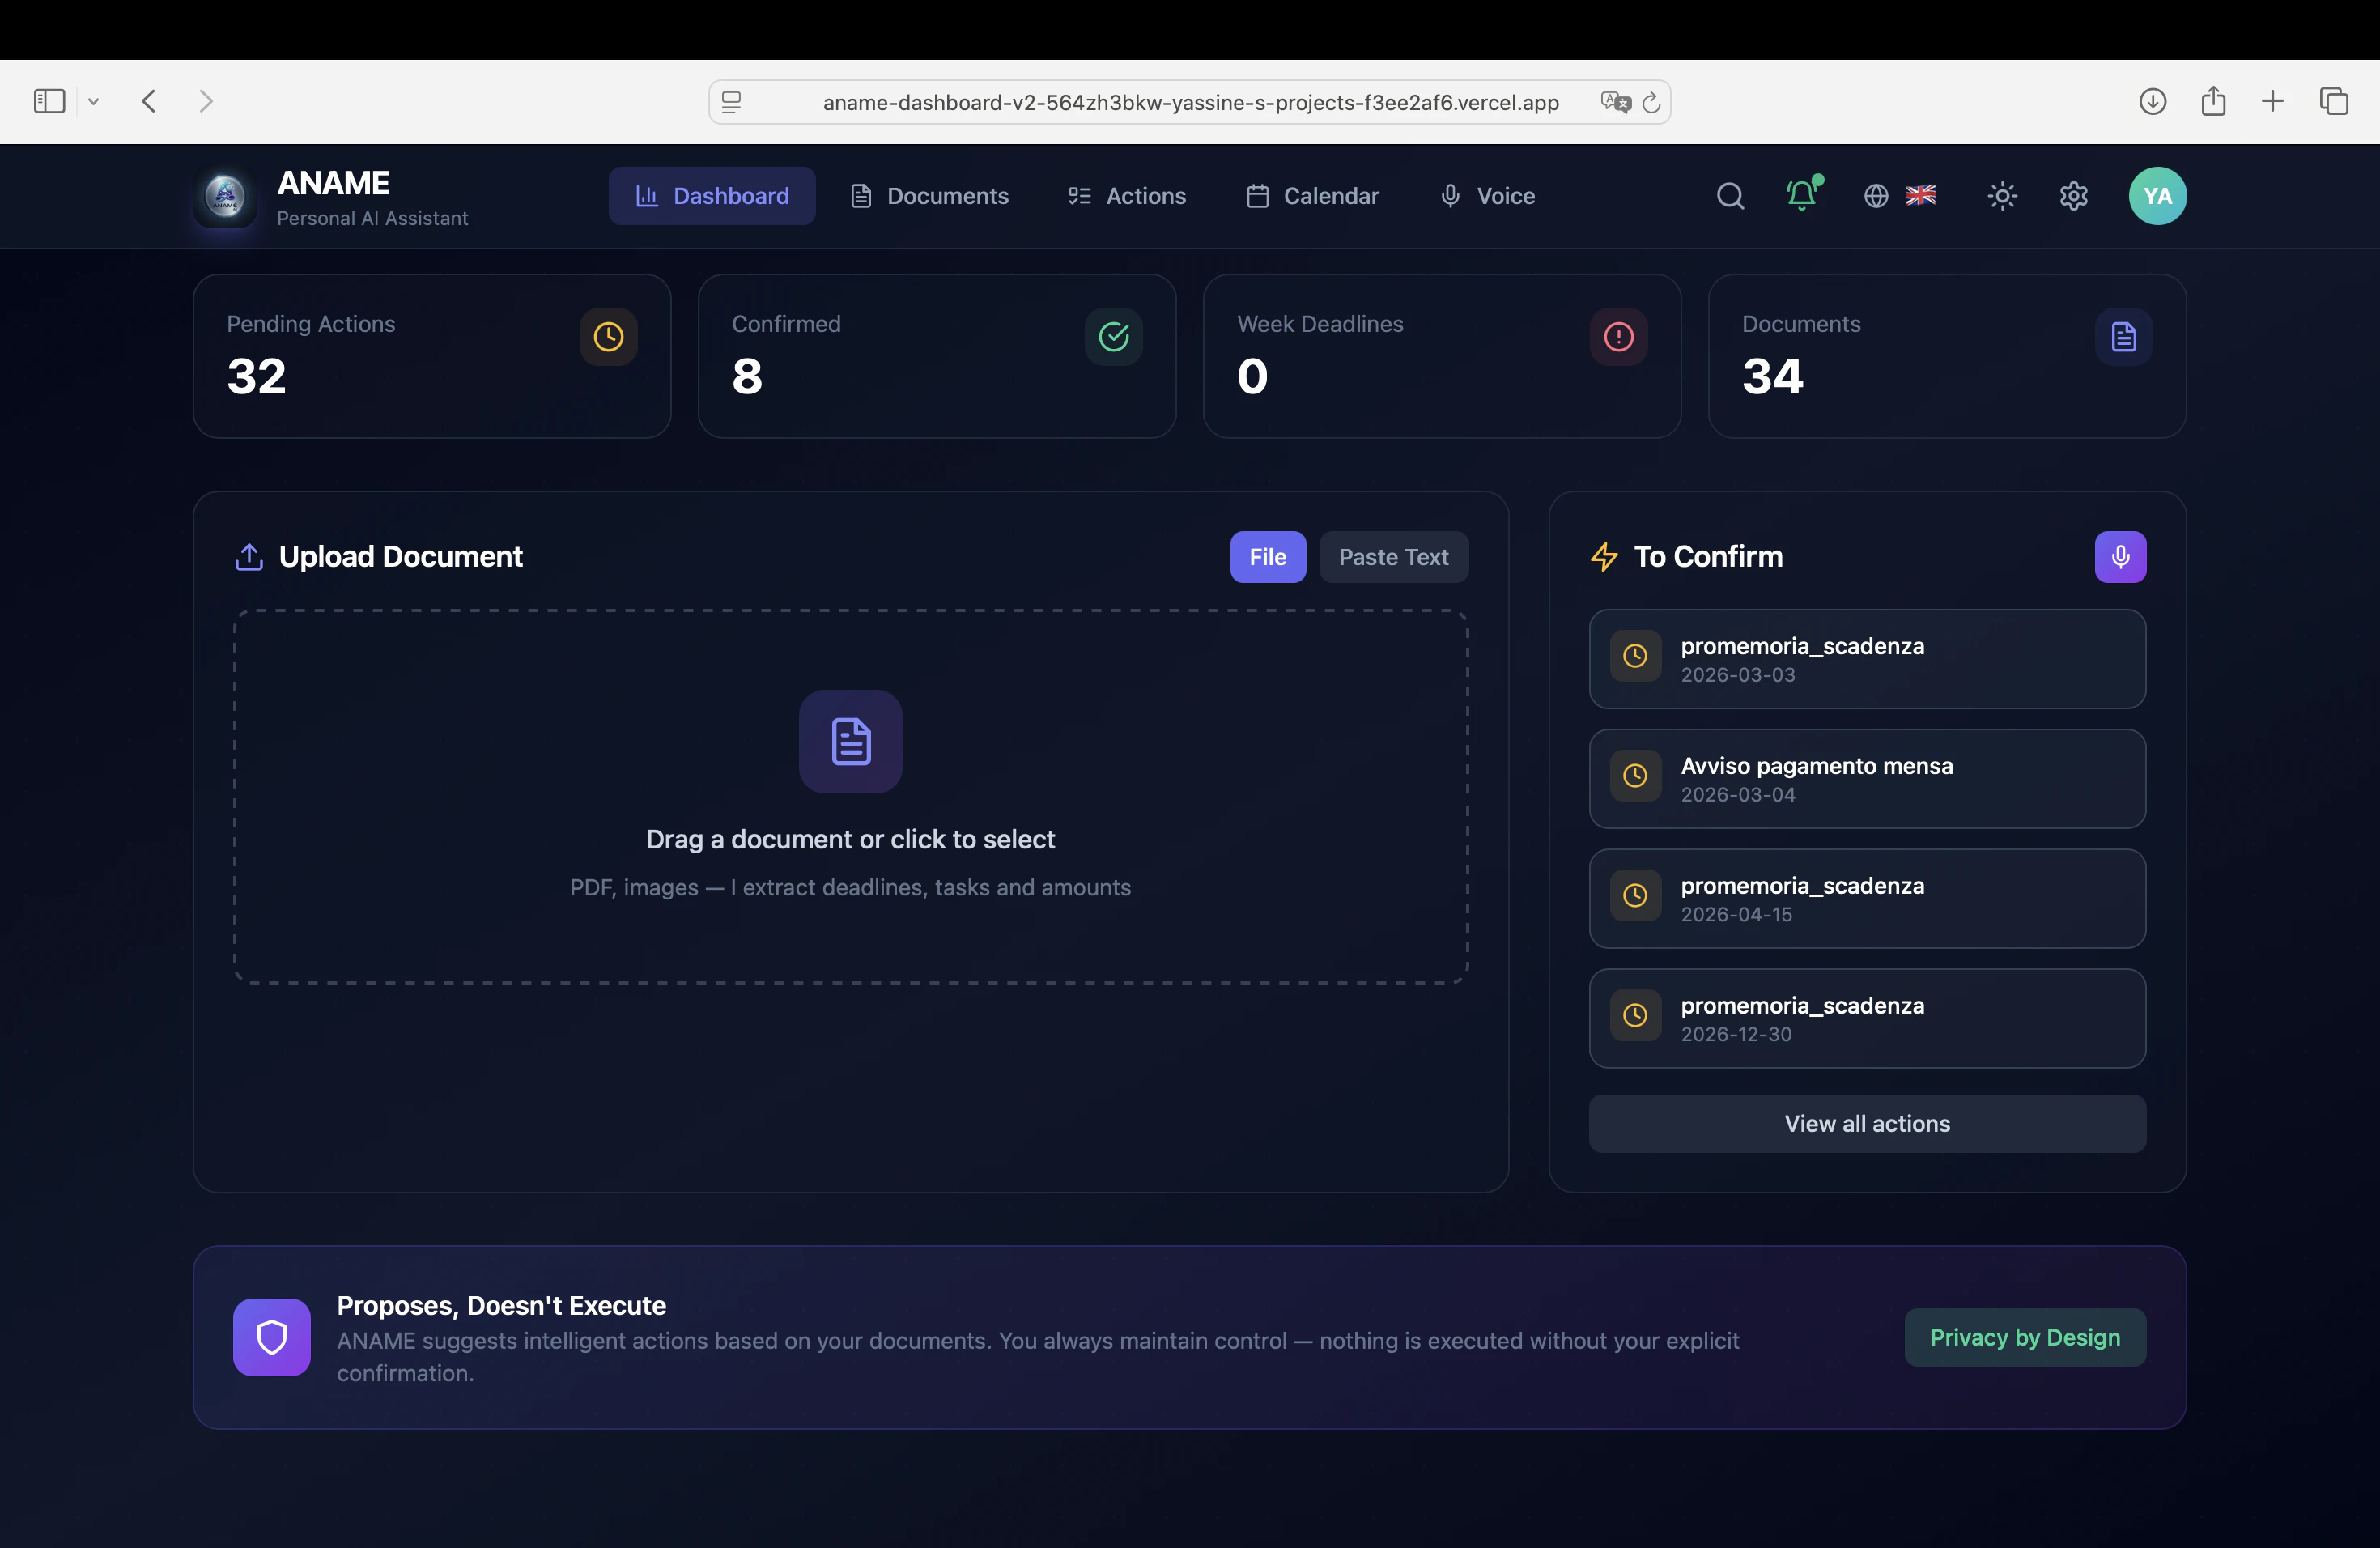The height and width of the screenshot is (1548, 2380).
Task: Click the purple microphone button in To Confirm
Action: (x=2120, y=557)
